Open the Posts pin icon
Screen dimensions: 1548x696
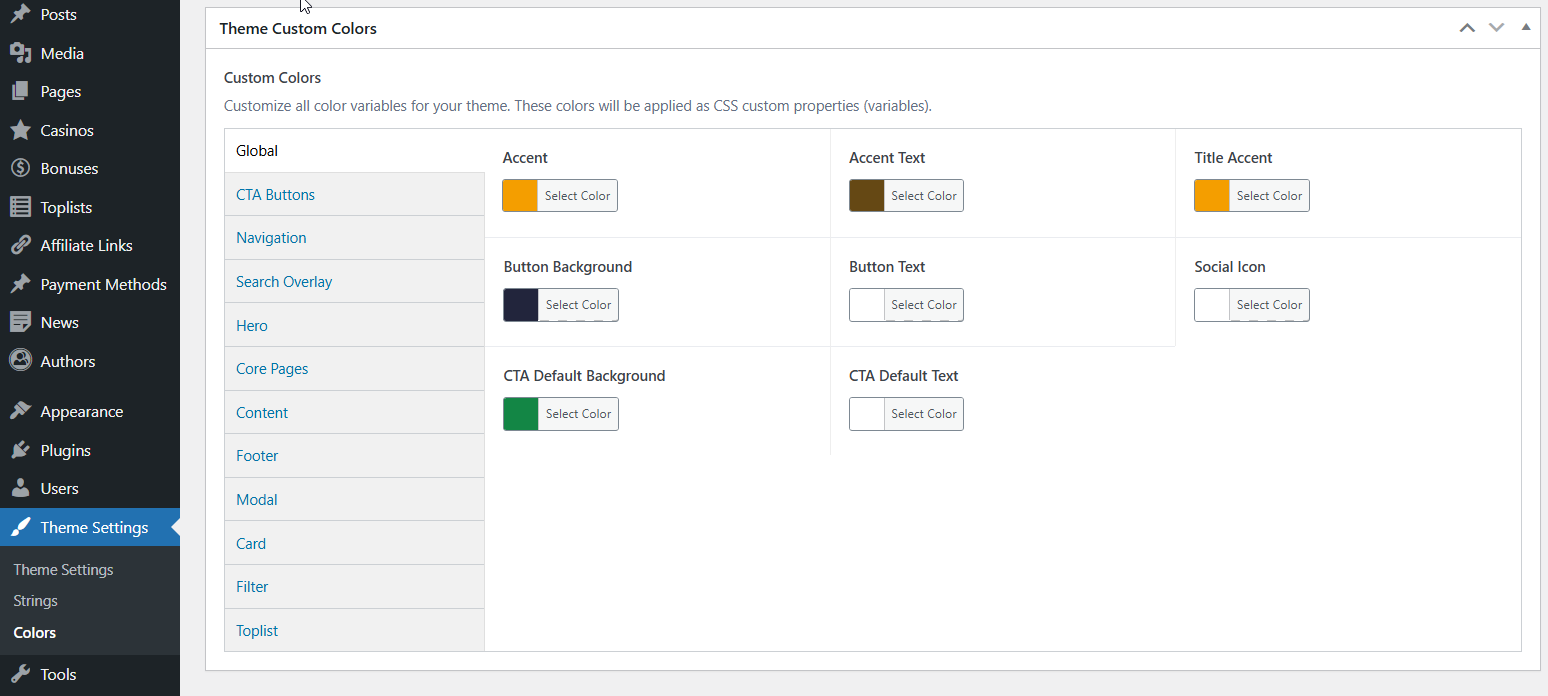(22, 14)
